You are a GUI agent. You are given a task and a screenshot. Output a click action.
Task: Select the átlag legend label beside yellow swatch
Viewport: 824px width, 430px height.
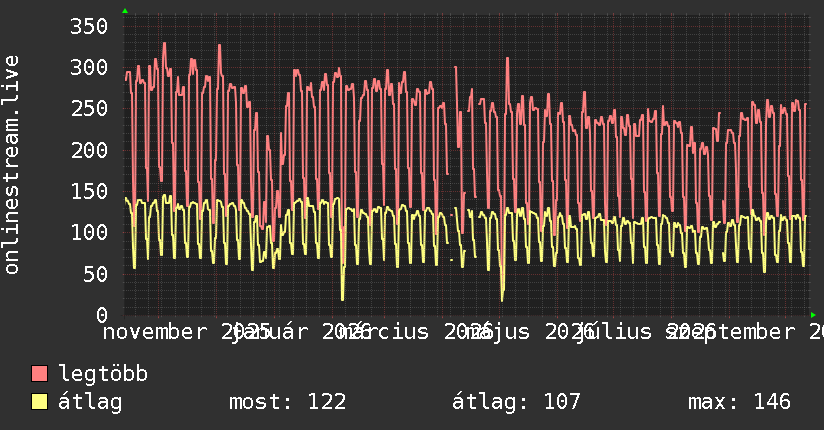tap(90, 402)
